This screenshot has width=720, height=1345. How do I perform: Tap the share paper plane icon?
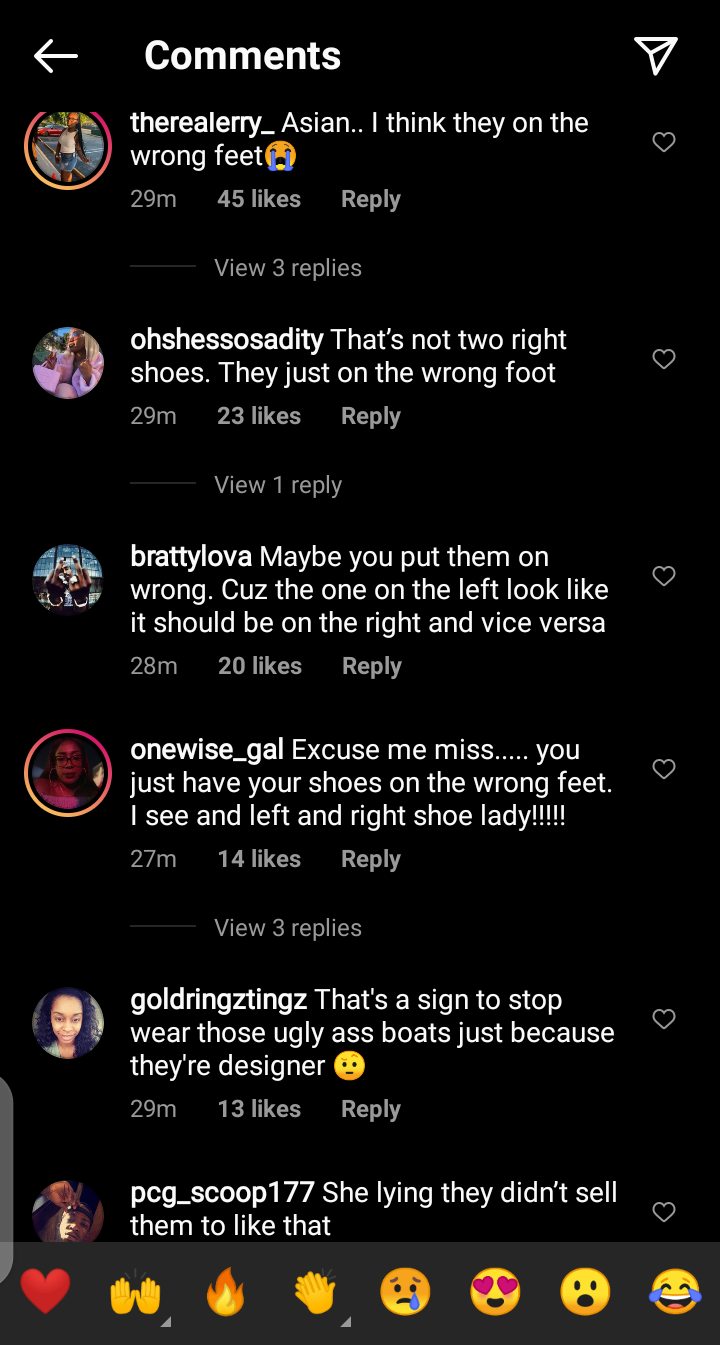(x=656, y=56)
